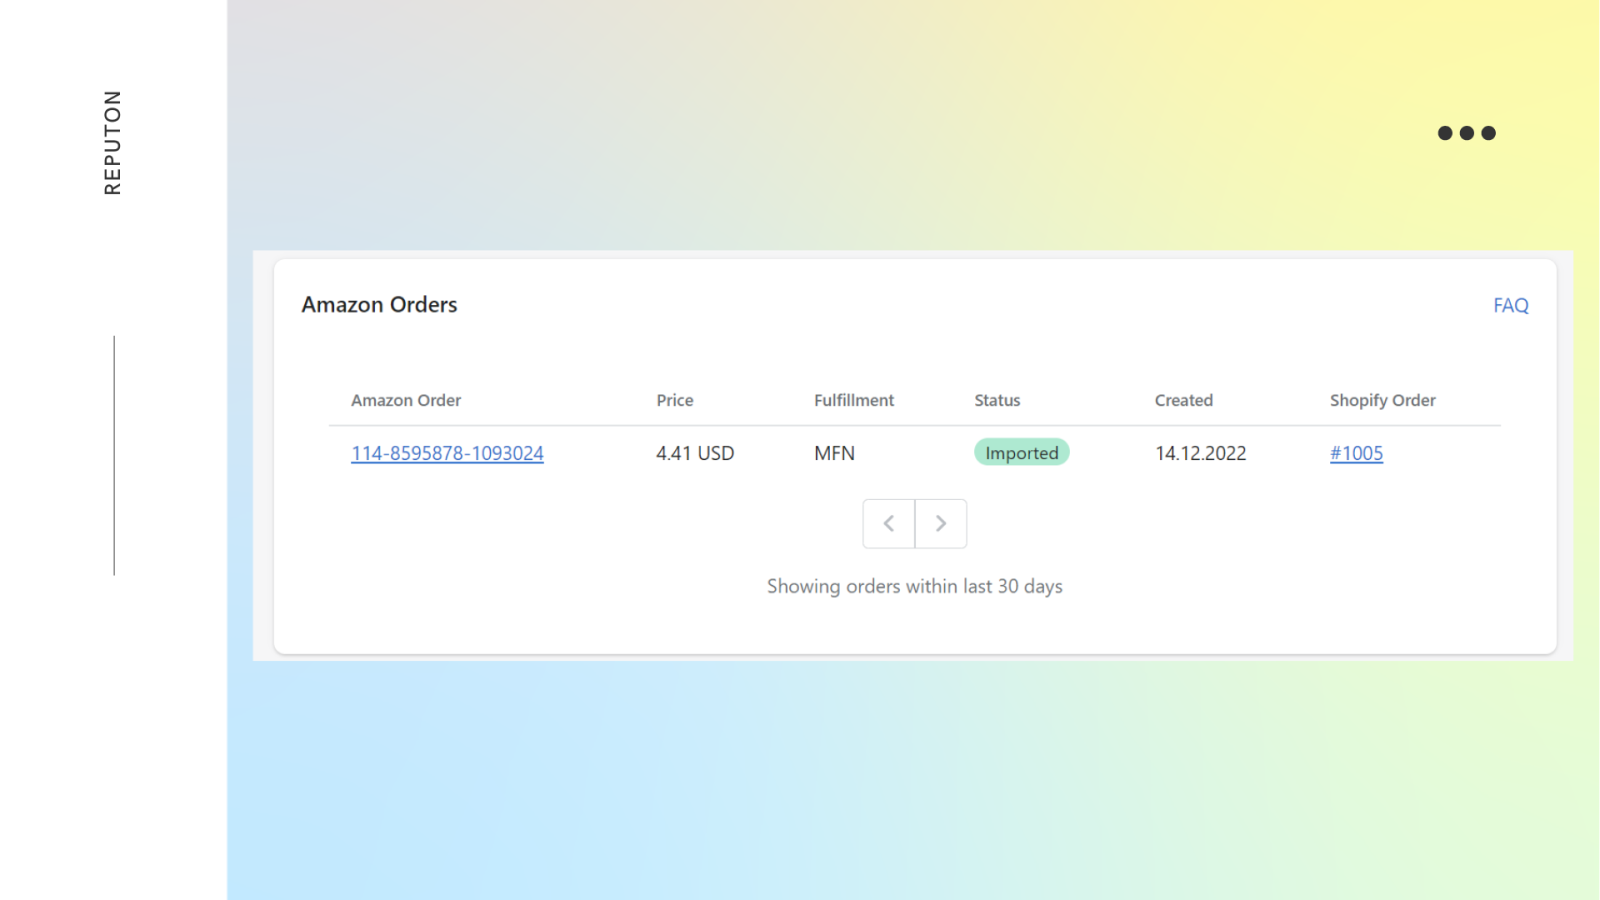
Task: Open Amazon order 114-8595878-1093024
Action: pyautogui.click(x=447, y=453)
